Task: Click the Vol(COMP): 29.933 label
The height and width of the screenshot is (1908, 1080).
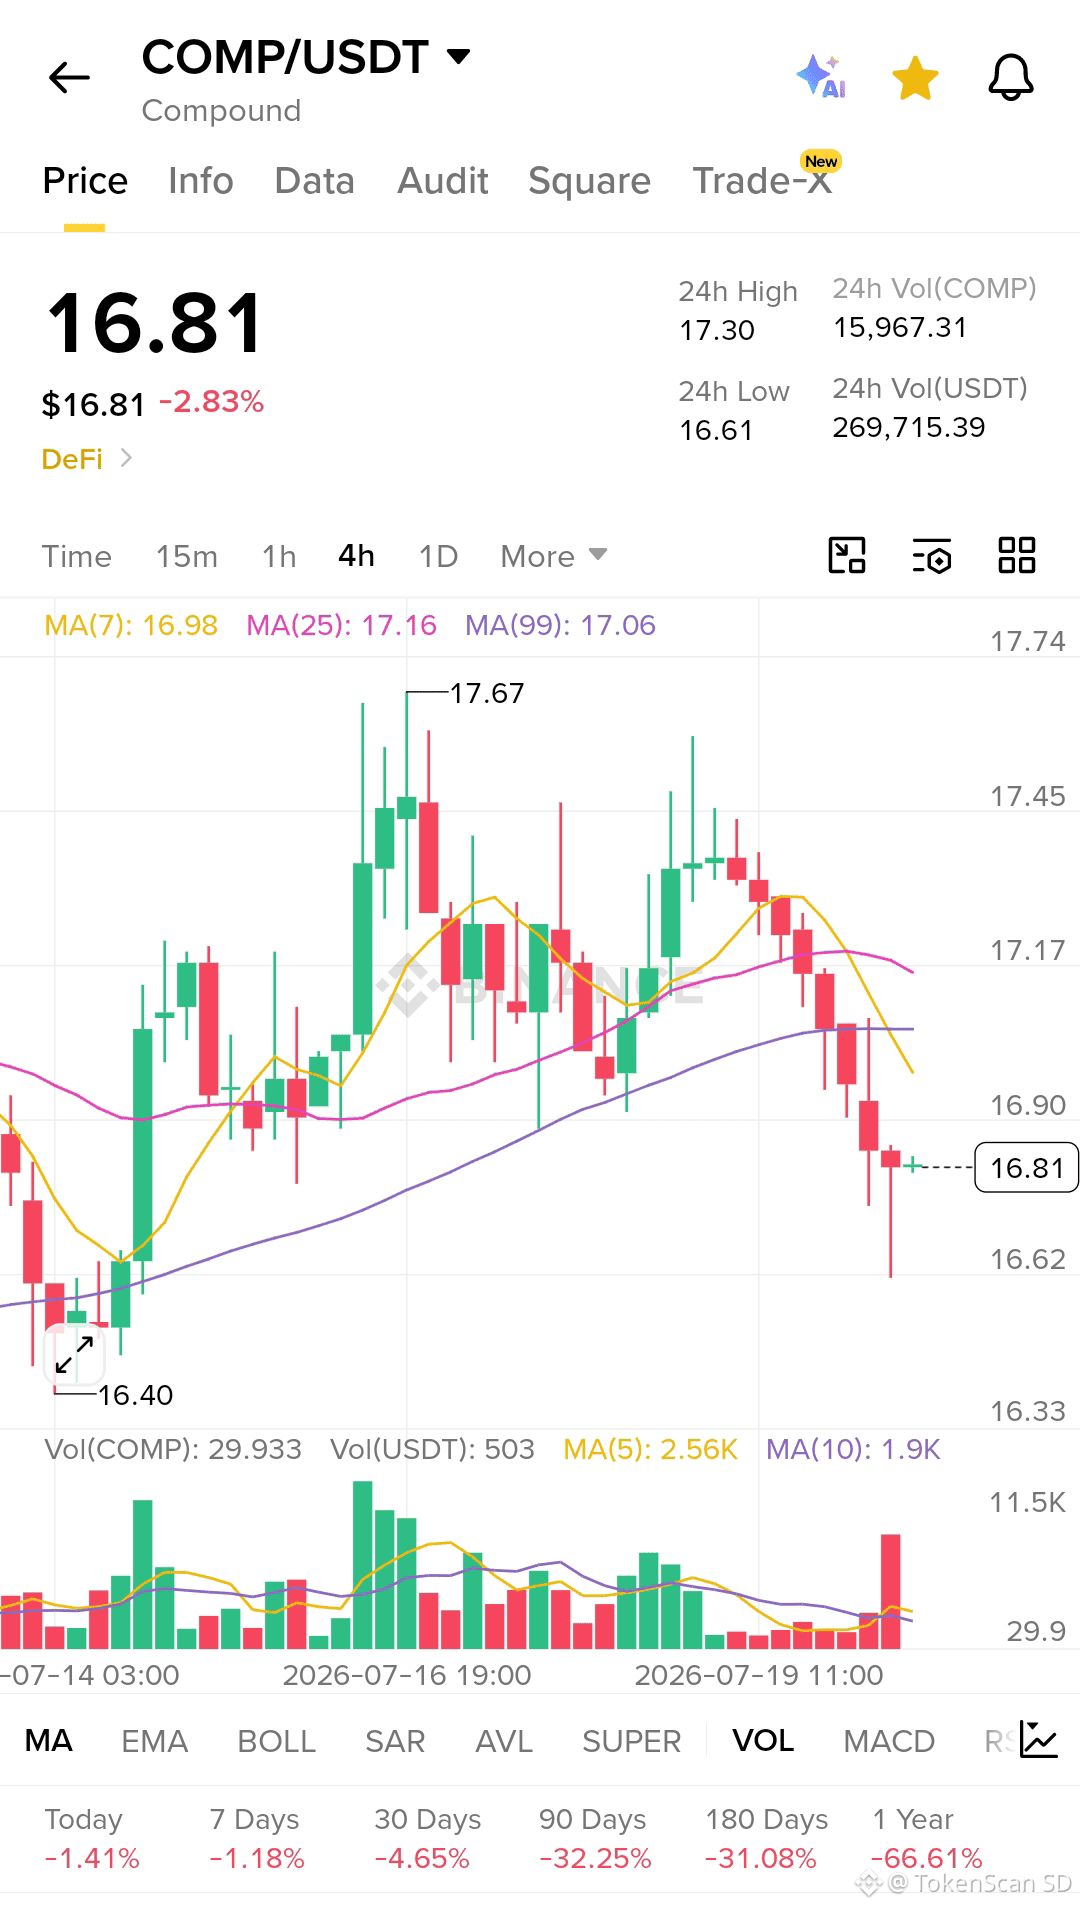Action: 173,1449
